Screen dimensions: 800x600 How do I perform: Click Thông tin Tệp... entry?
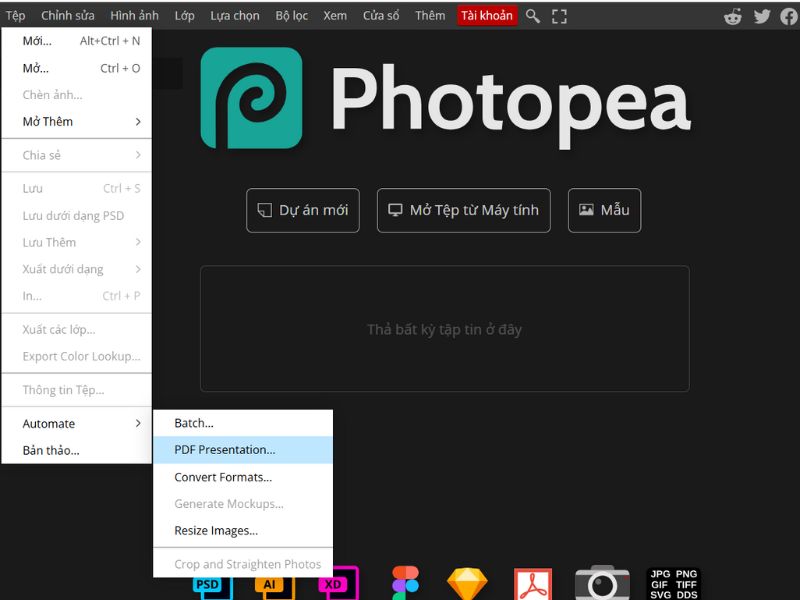77,390
